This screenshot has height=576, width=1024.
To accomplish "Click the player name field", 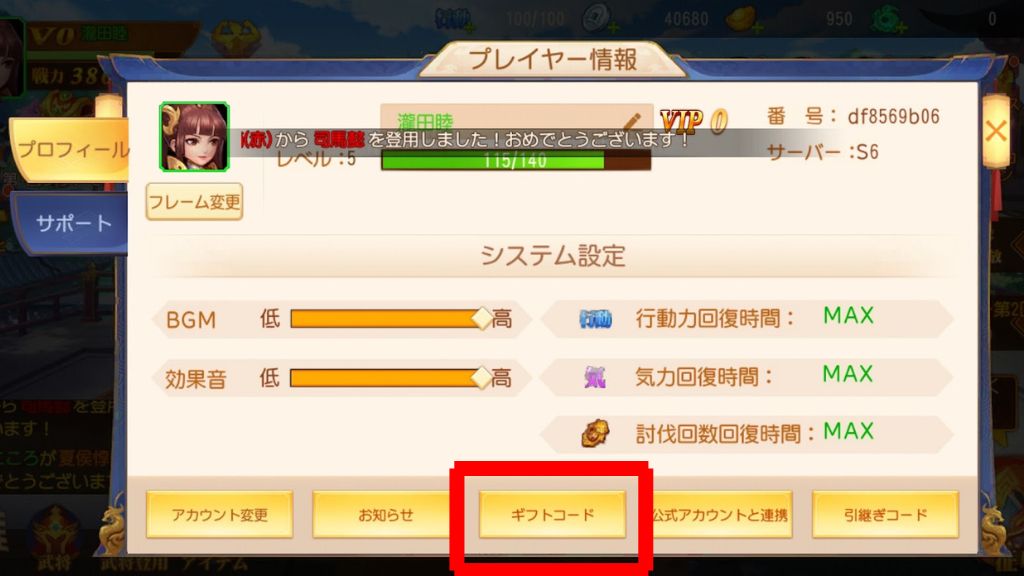I will 517,120.
